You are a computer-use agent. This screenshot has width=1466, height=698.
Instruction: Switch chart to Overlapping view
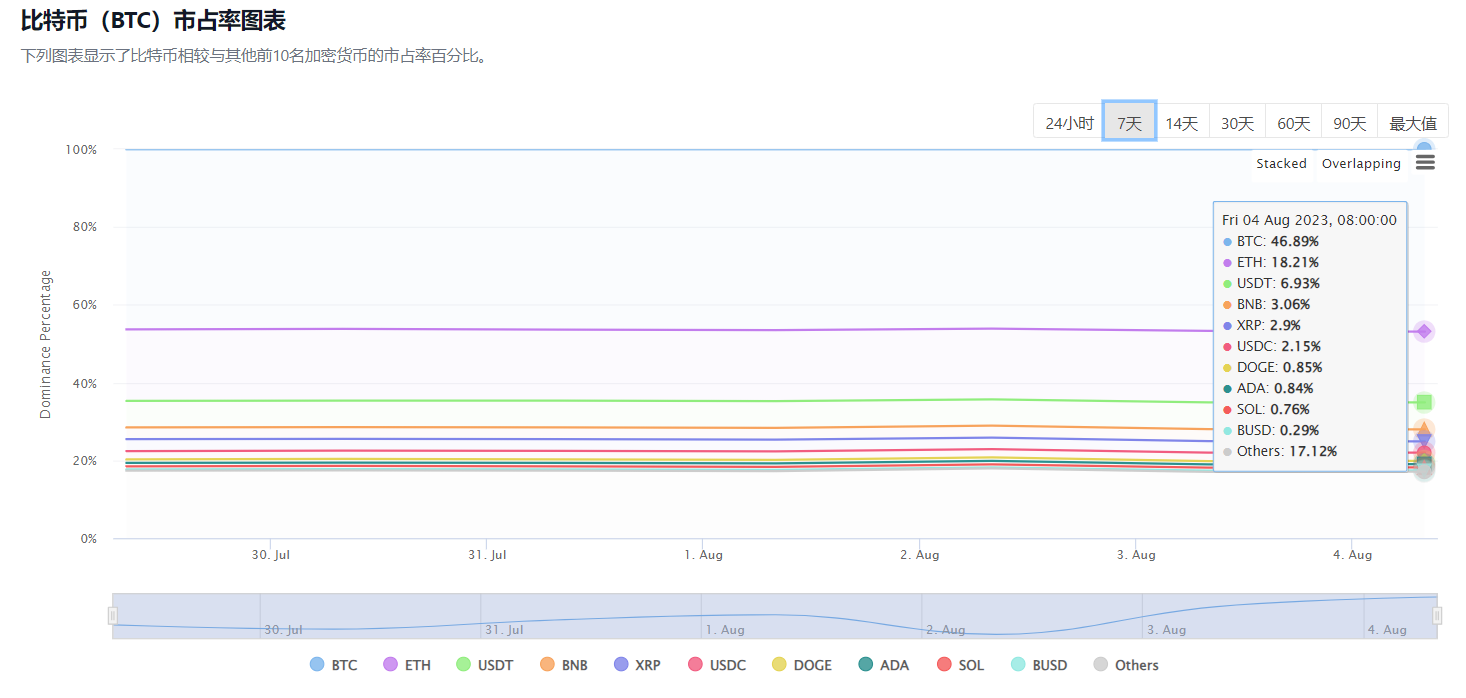coord(1360,164)
